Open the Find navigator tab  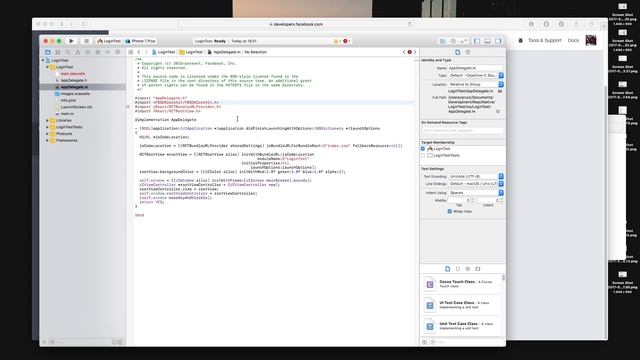coord(68,52)
